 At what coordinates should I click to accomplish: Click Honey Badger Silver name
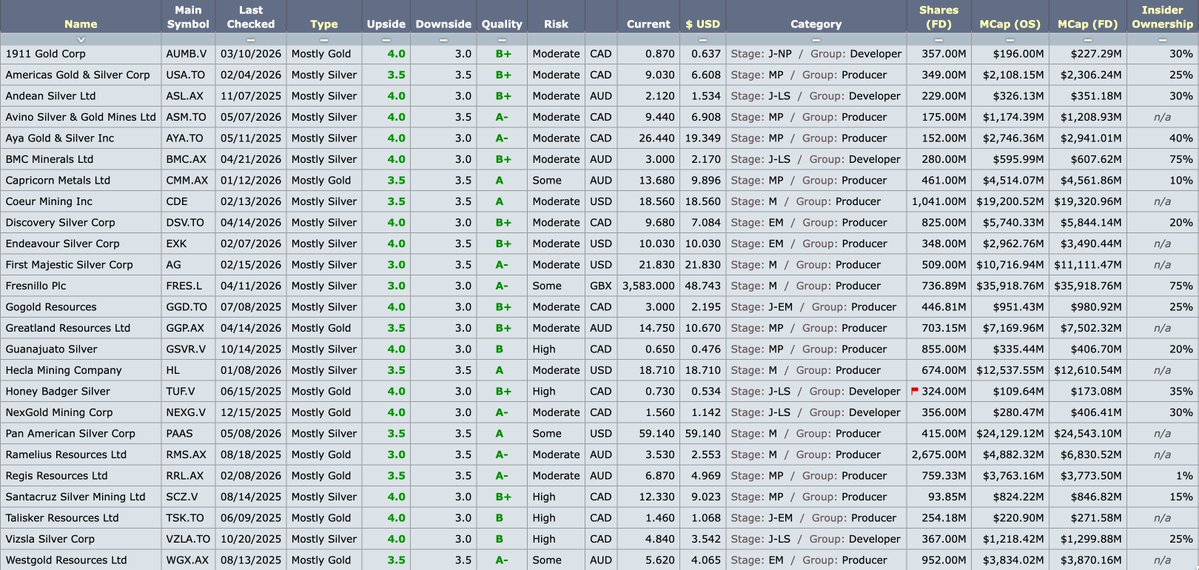(57, 391)
